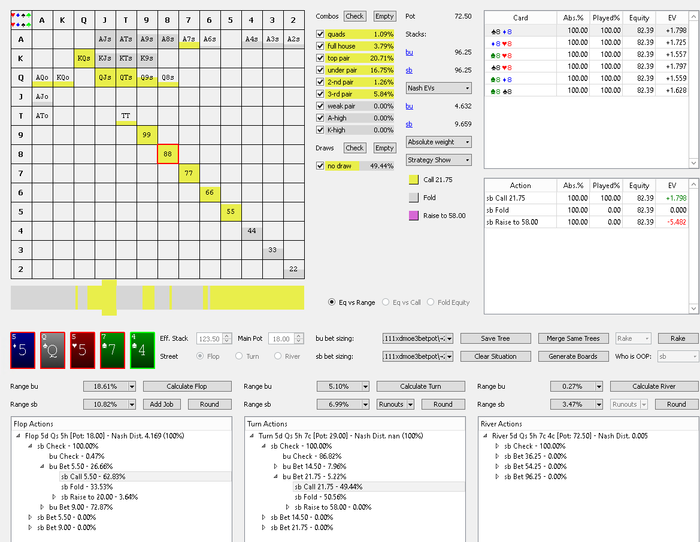
Task: Expand the bu Bet 14.50 turn node
Action: pyautogui.click(x=275, y=466)
